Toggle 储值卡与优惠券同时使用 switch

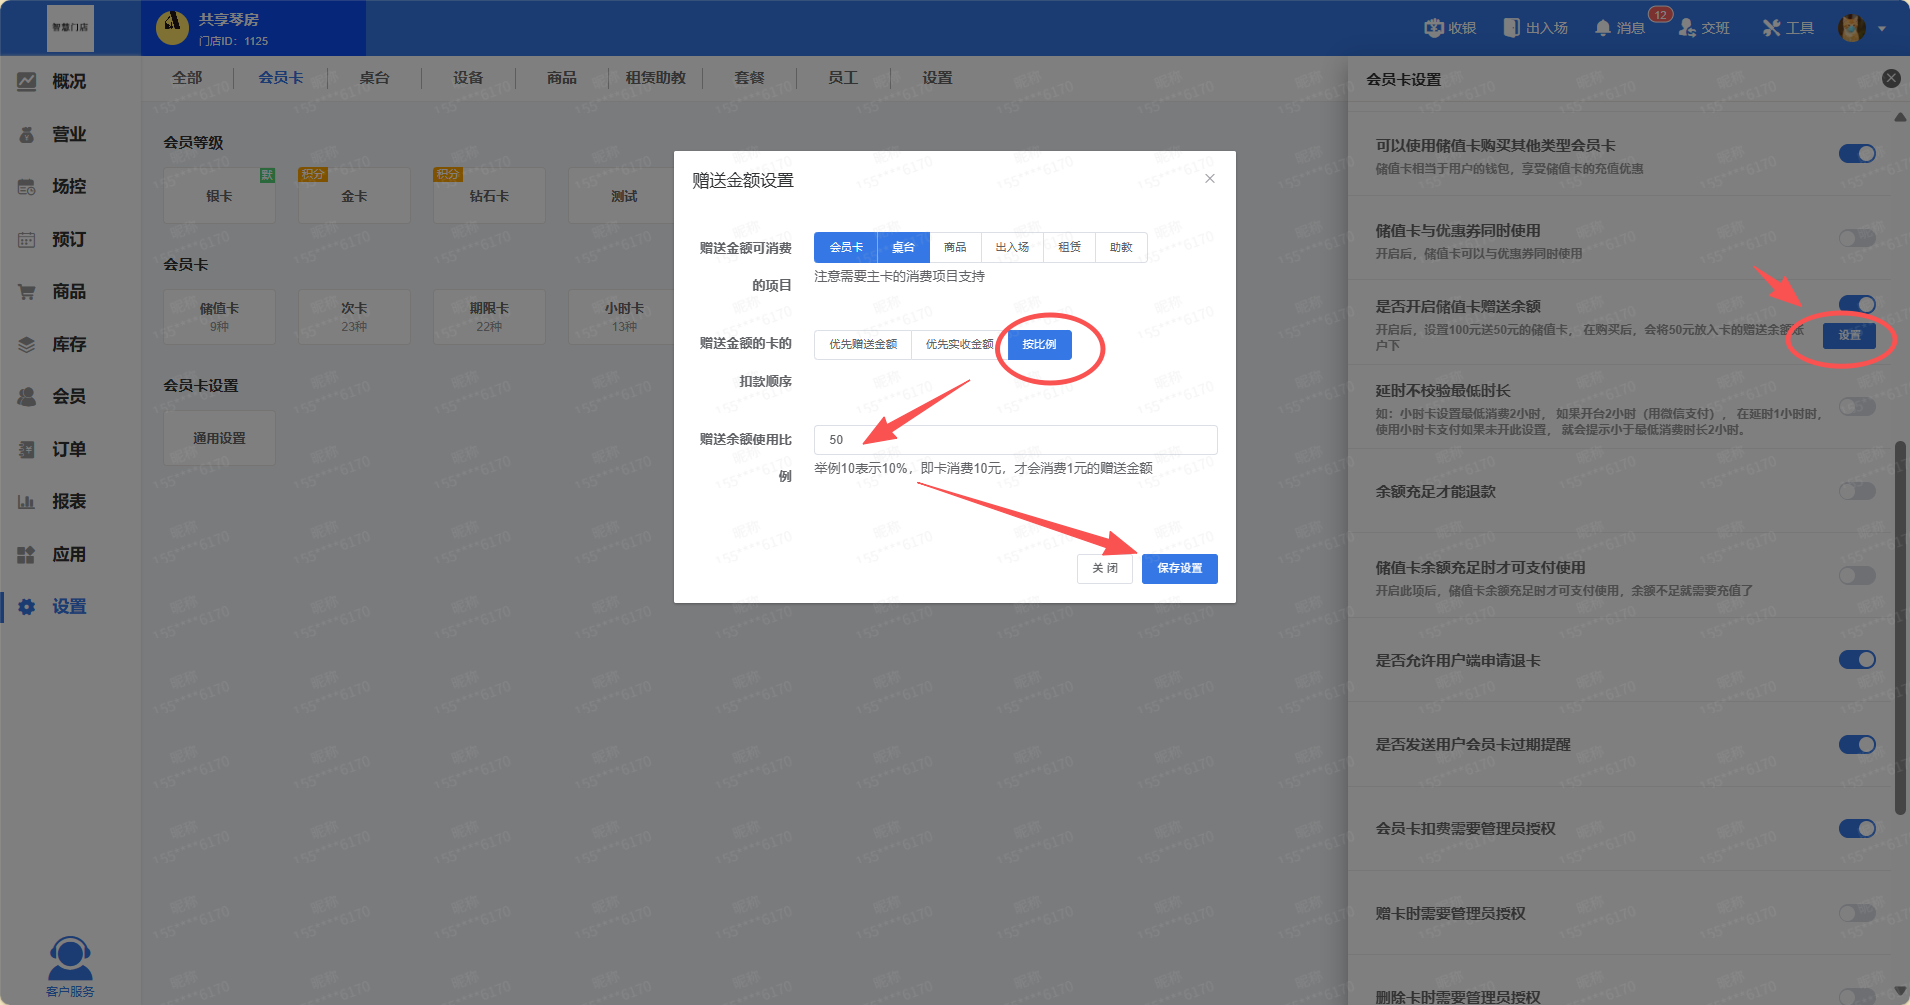pyautogui.click(x=1857, y=238)
